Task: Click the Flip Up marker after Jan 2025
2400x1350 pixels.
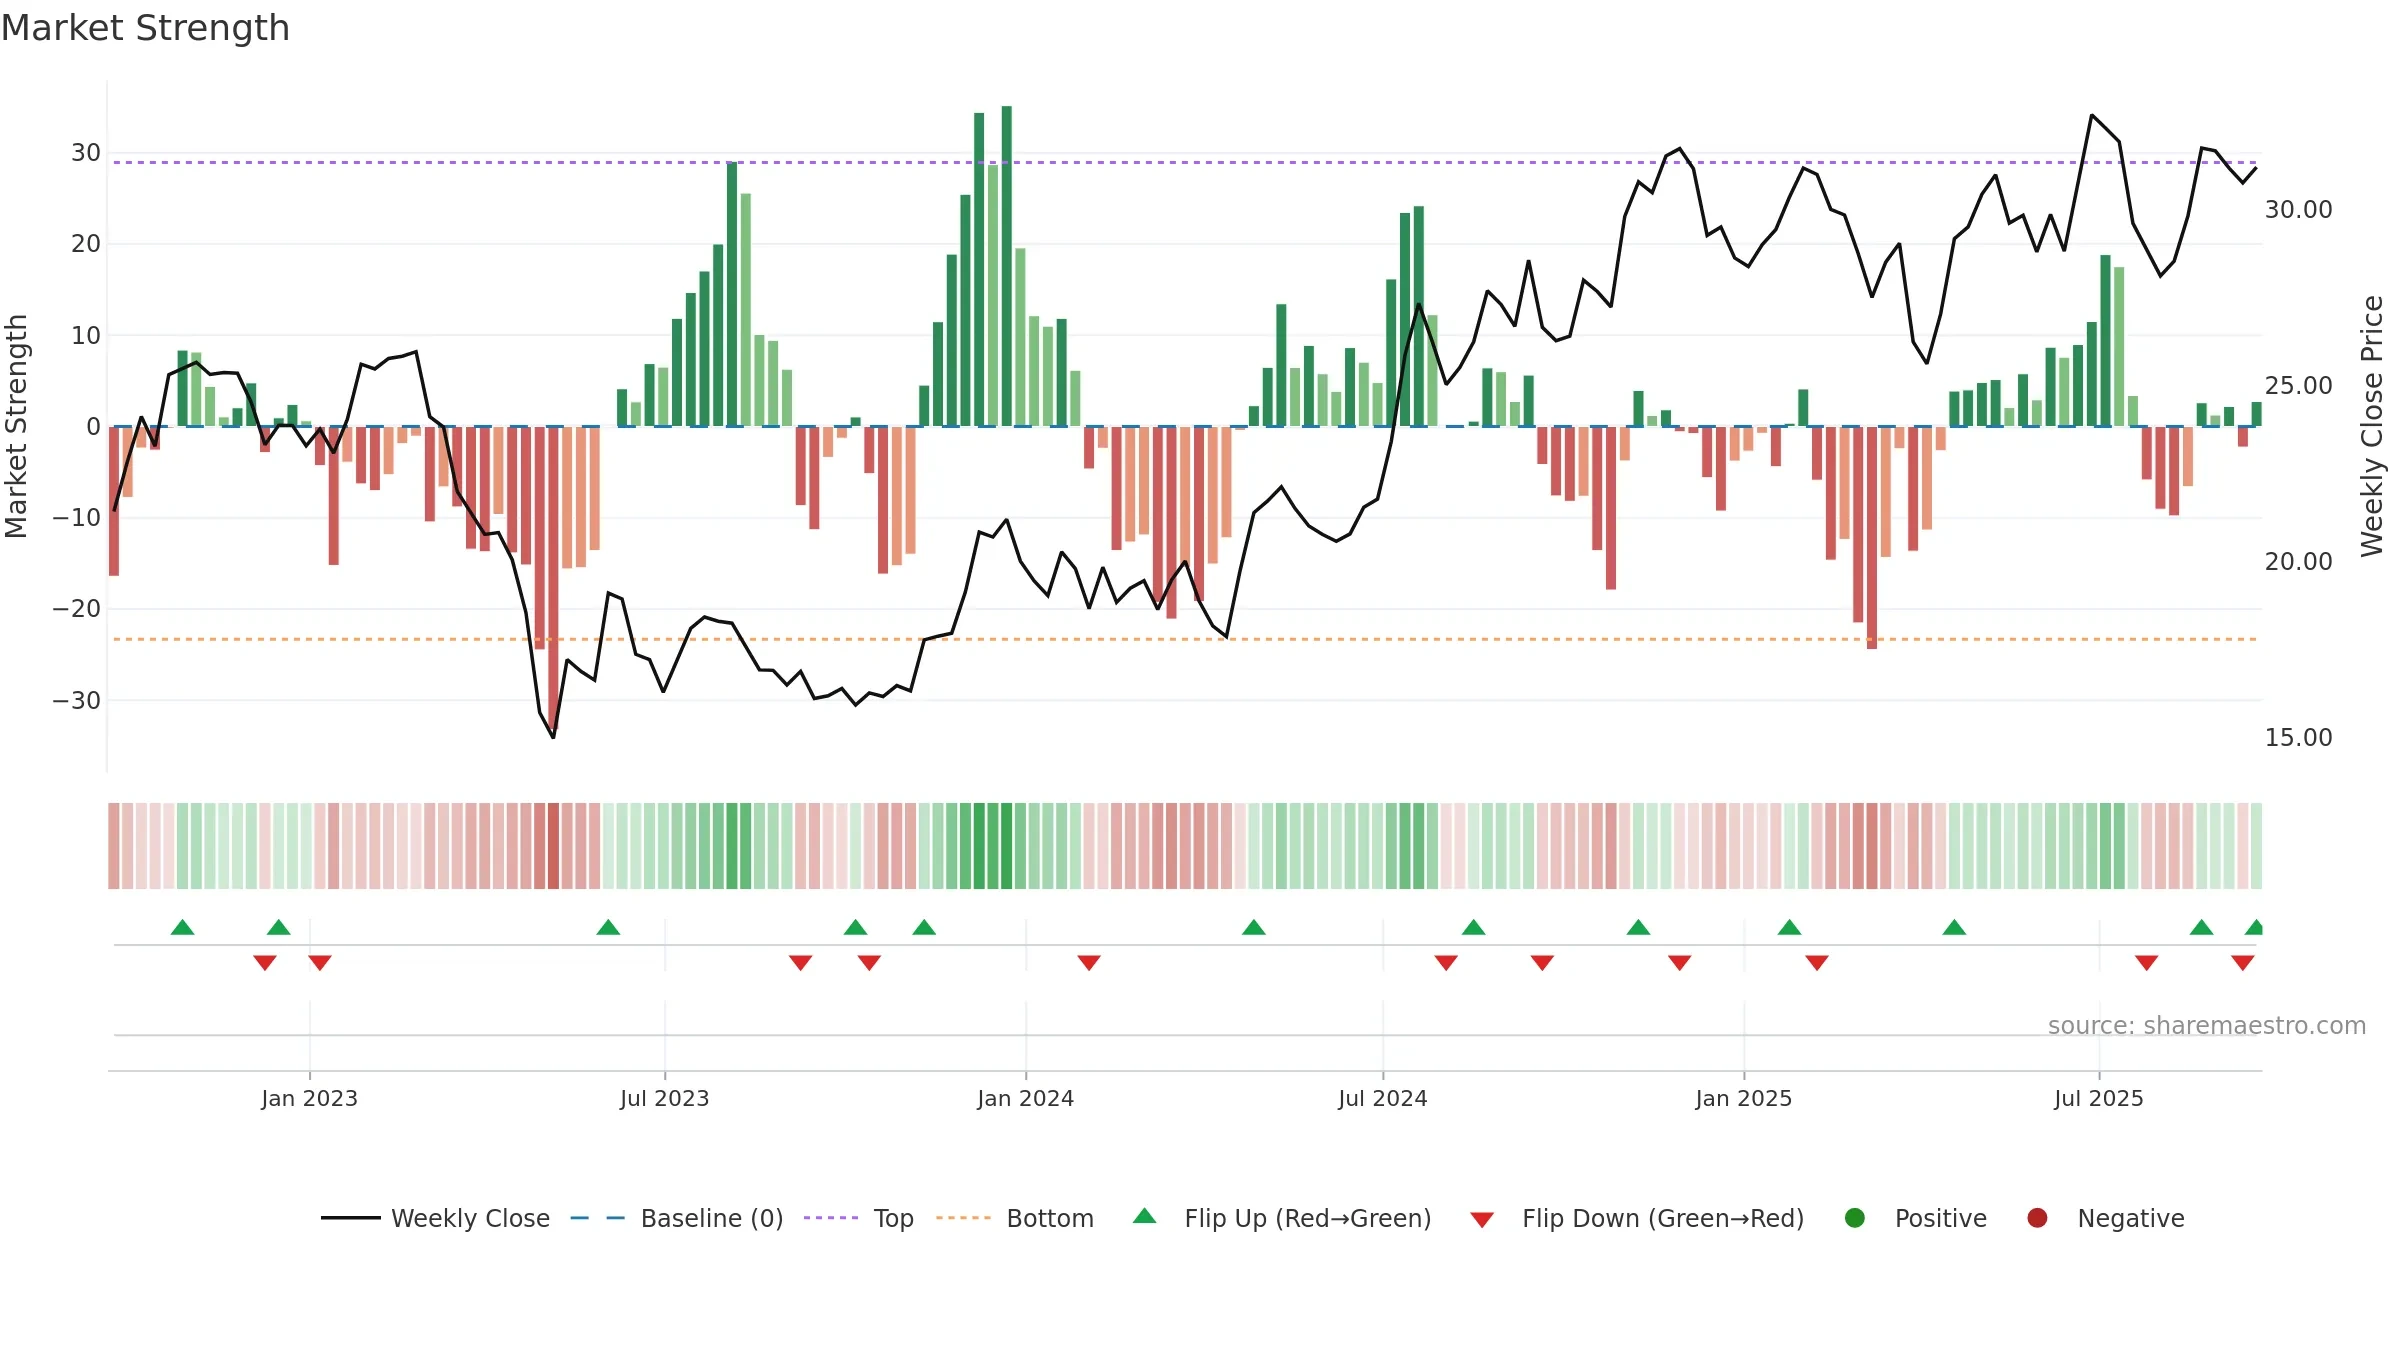Action: (1790, 927)
